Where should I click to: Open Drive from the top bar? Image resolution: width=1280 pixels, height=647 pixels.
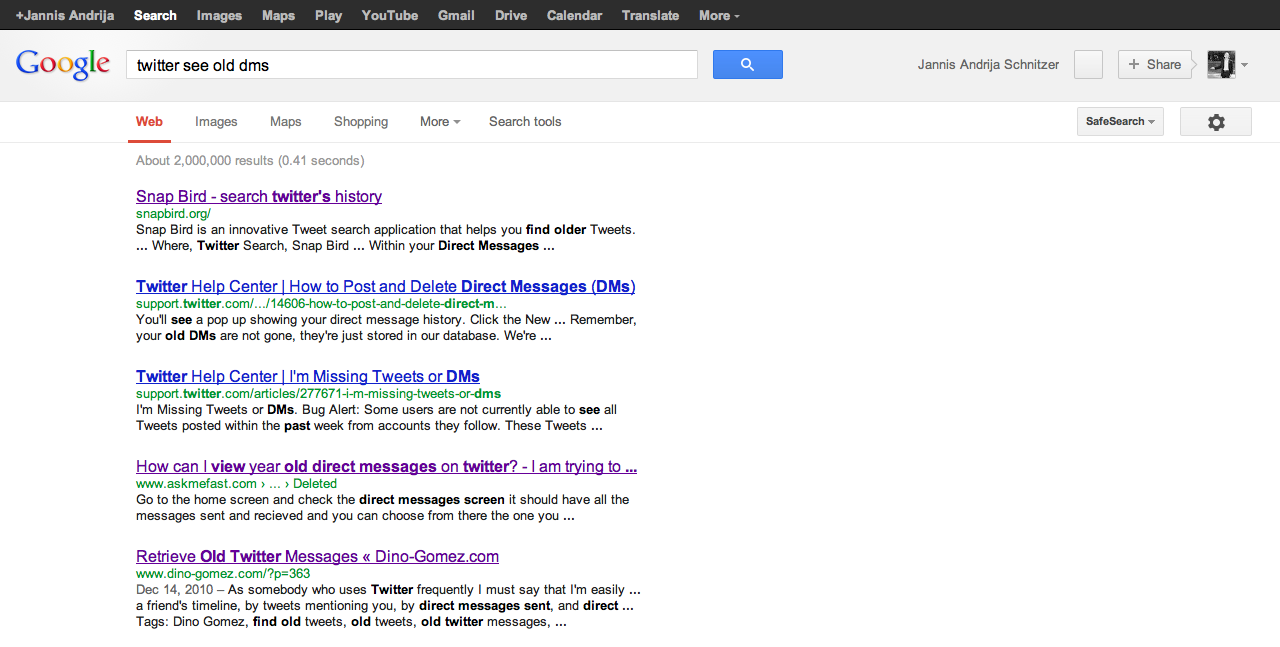tap(511, 15)
